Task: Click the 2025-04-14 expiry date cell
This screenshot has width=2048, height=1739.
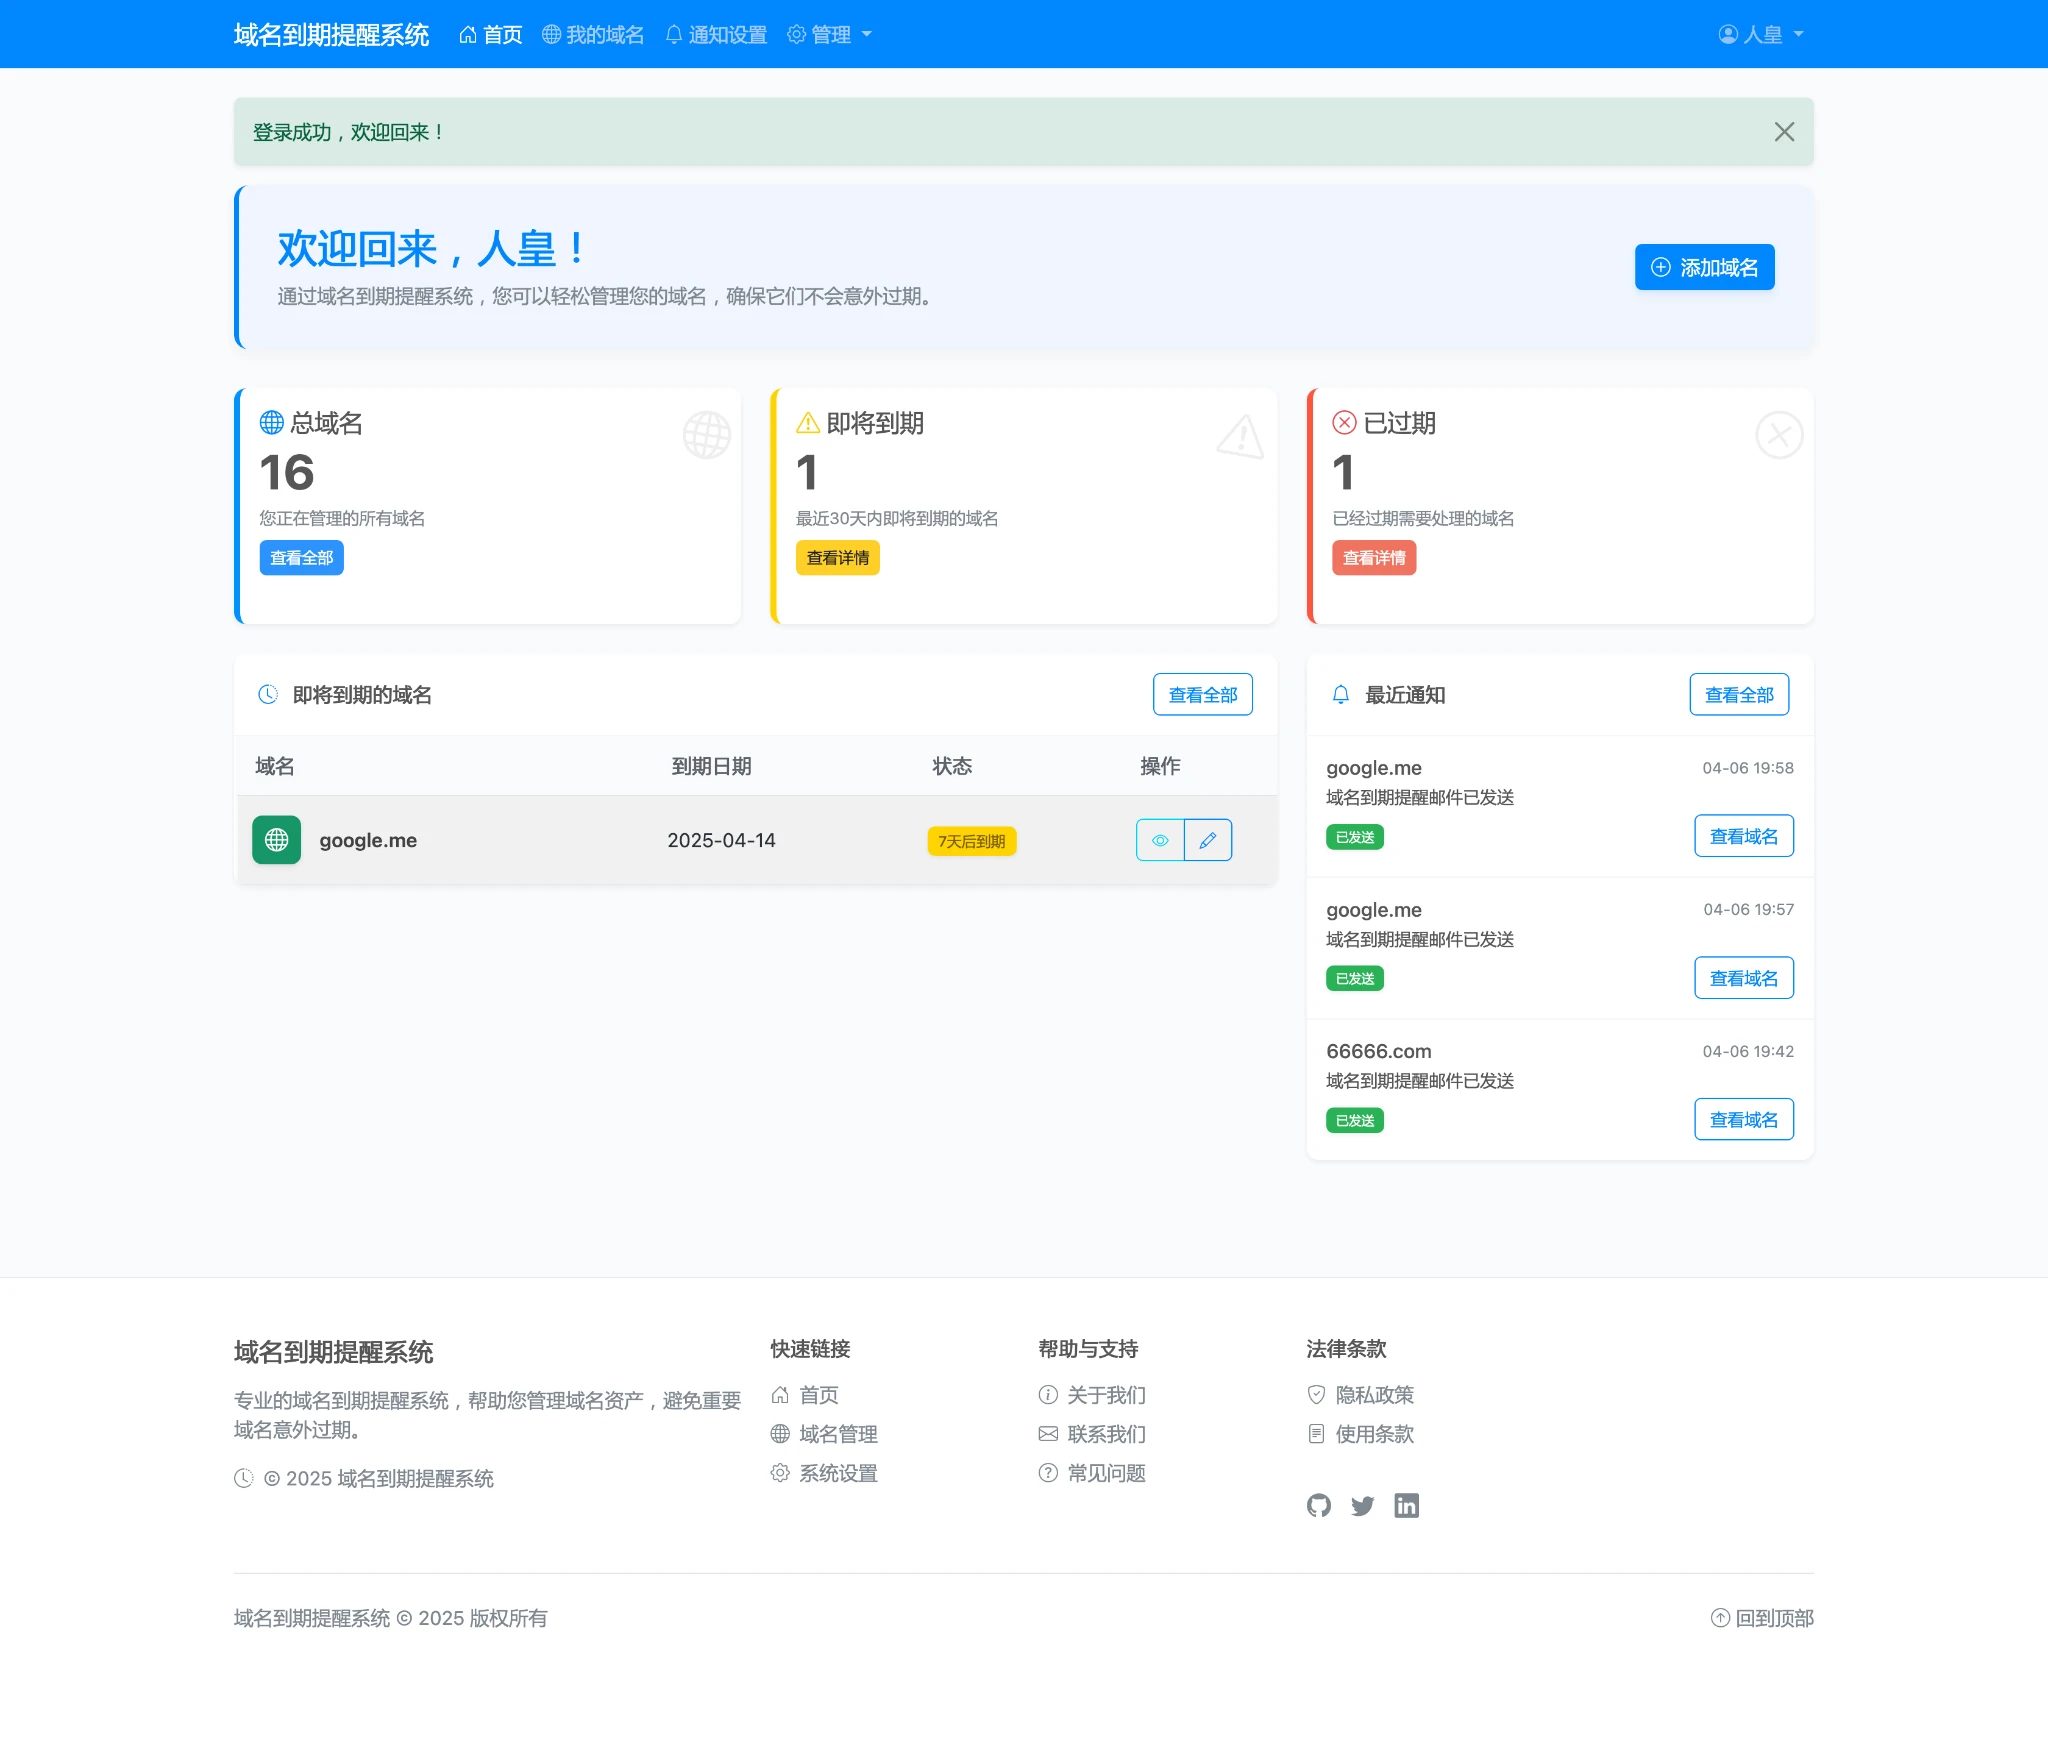Action: pyautogui.click(x=721, y=841)
